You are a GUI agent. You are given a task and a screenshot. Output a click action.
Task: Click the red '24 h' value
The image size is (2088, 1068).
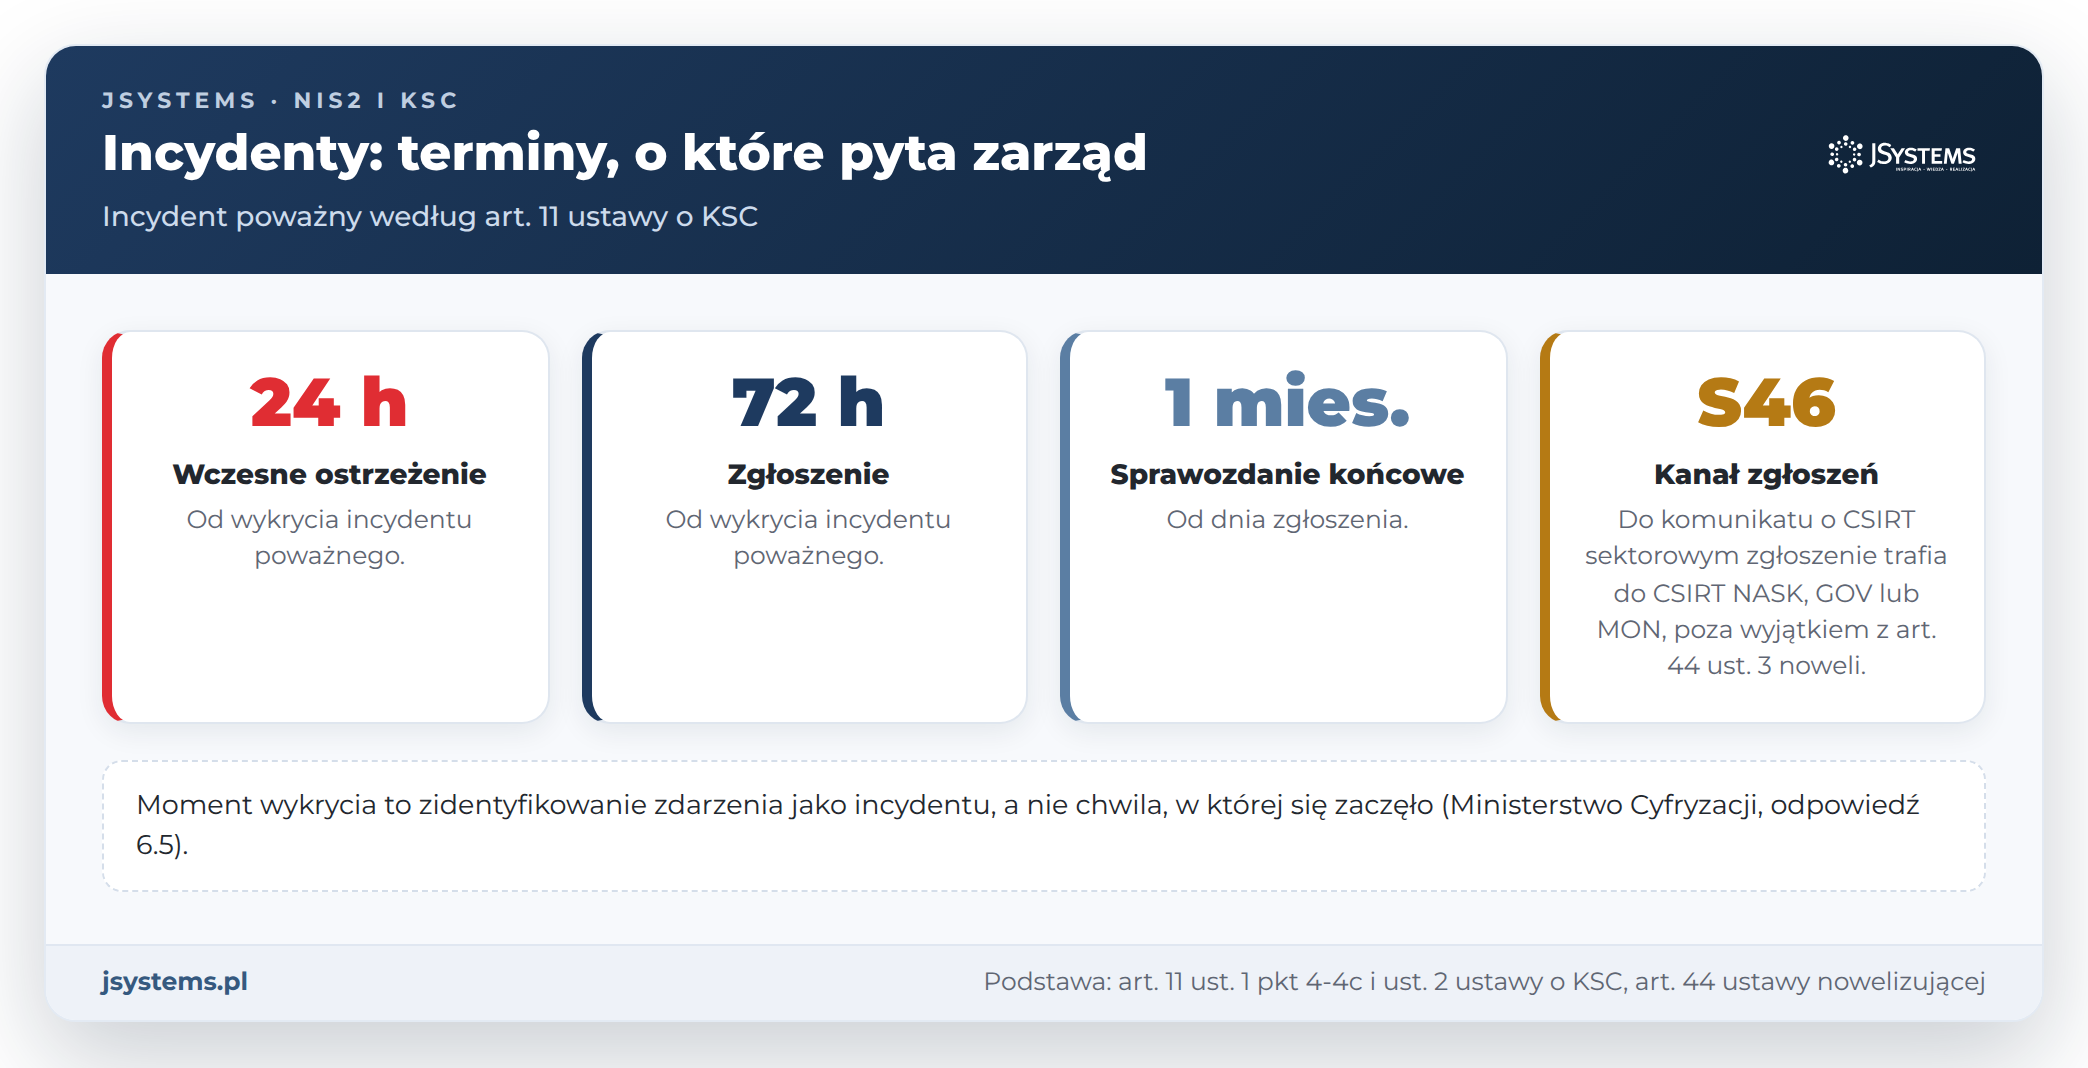tap(329, 402)
